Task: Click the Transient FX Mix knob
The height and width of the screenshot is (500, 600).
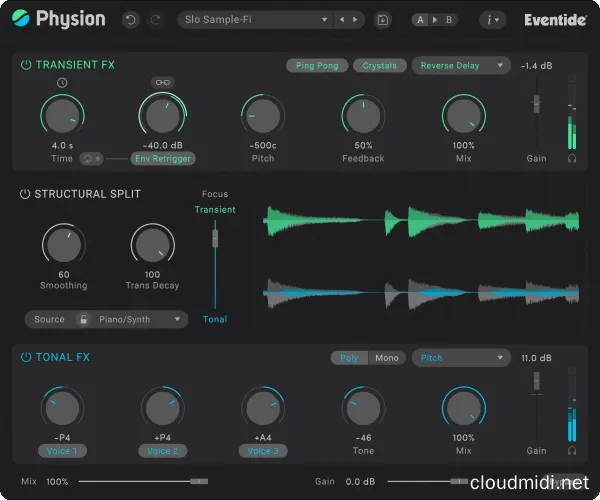Action: pyautogui.click(x=464, y=116)
